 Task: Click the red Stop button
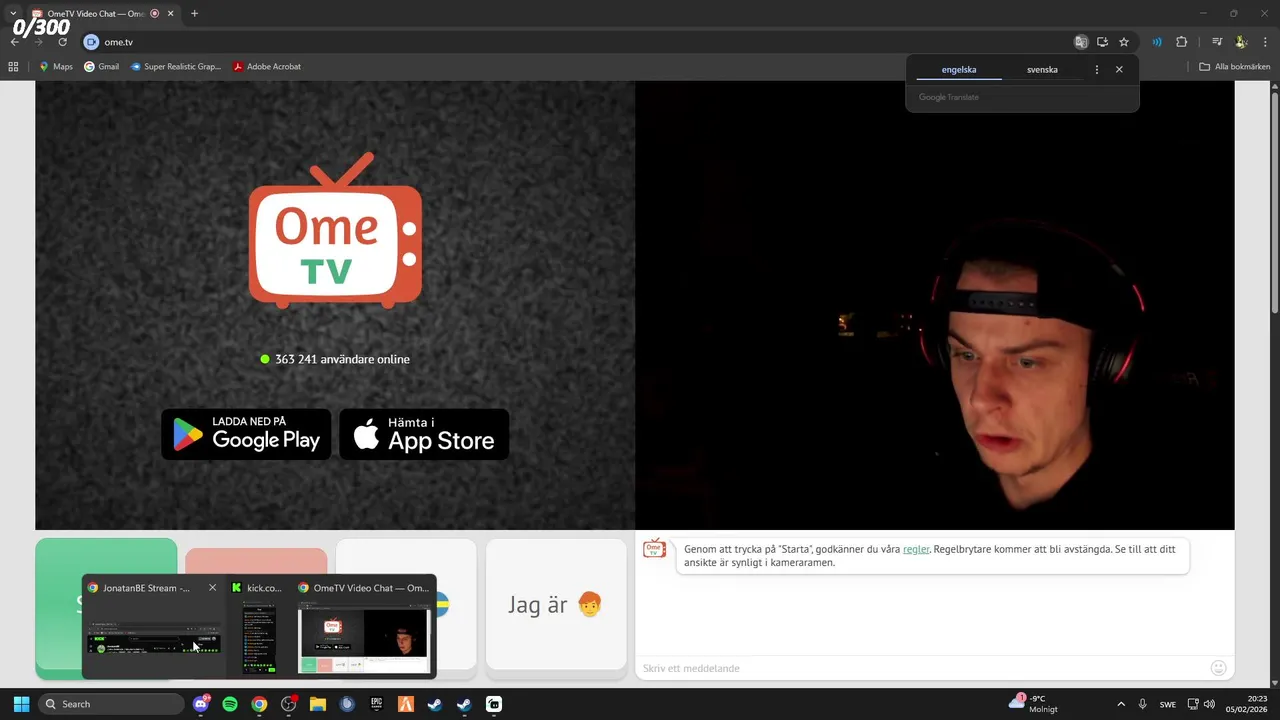tap(256, 561)
